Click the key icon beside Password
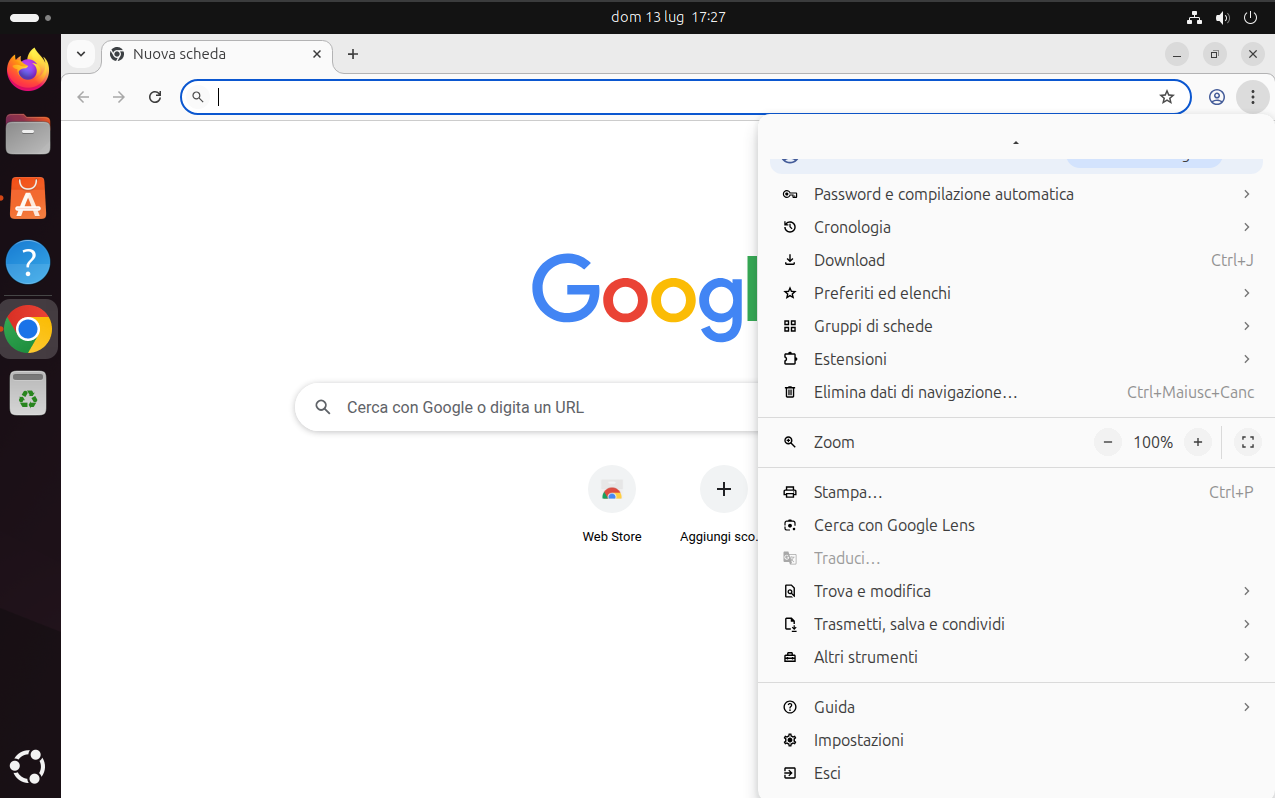 [x=790, y=194]
